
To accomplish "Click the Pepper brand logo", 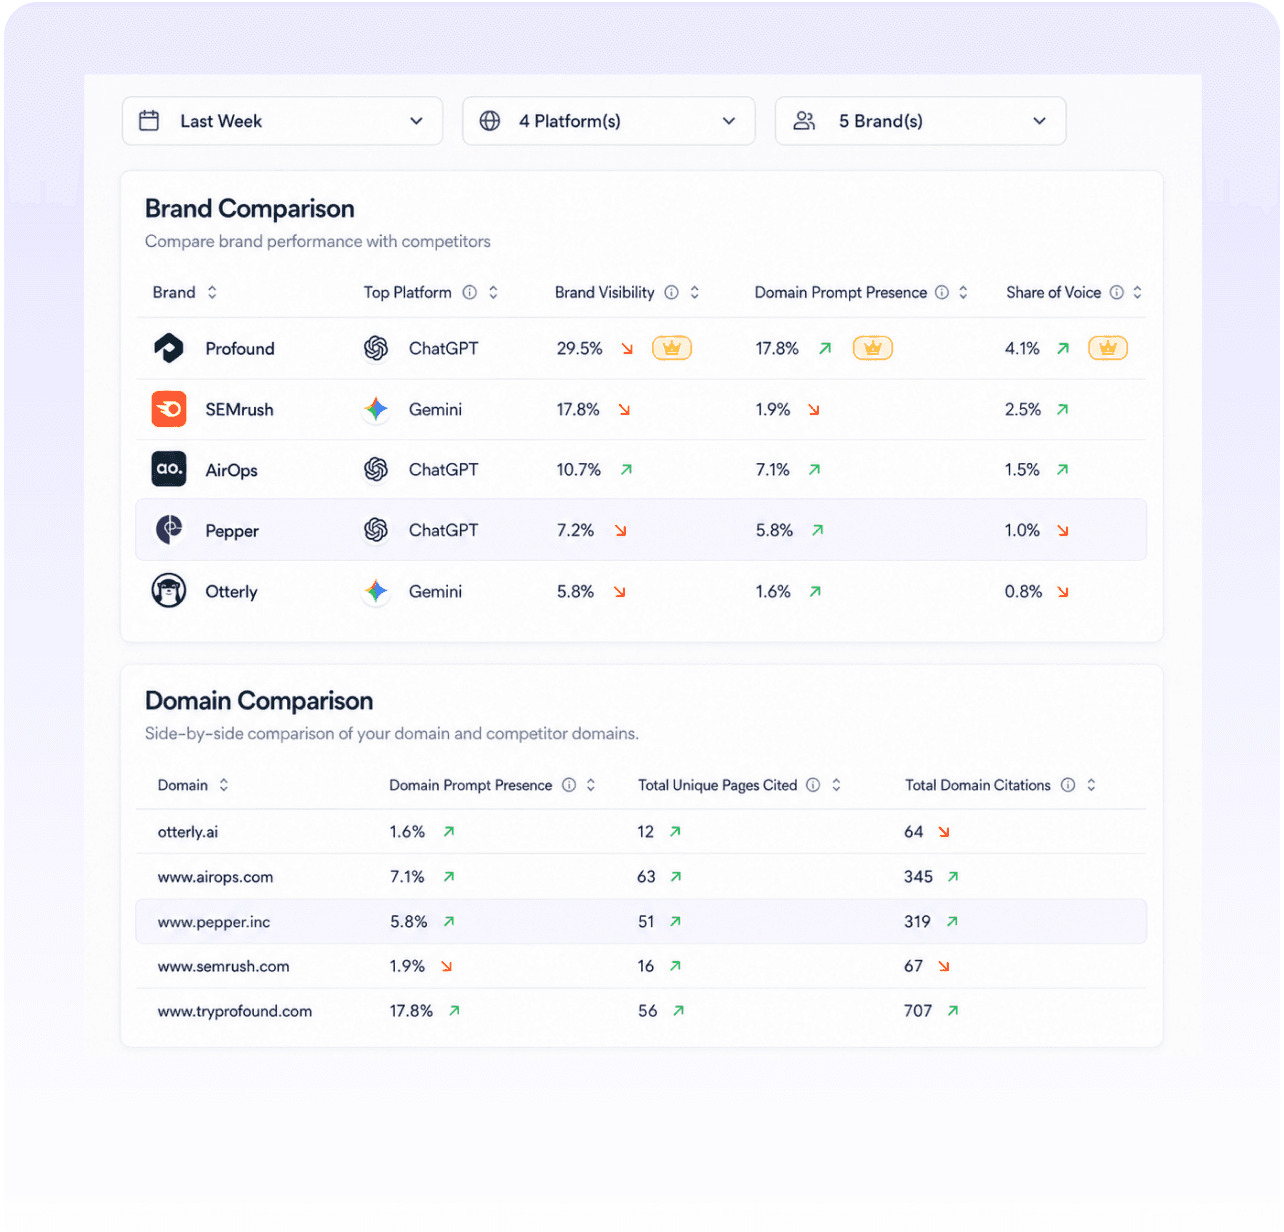I will coord(169,530).
